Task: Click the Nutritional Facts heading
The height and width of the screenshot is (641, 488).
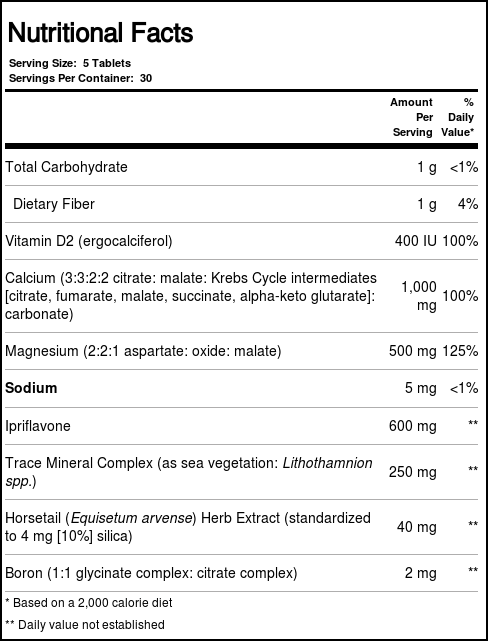Action: coord(101,33)
